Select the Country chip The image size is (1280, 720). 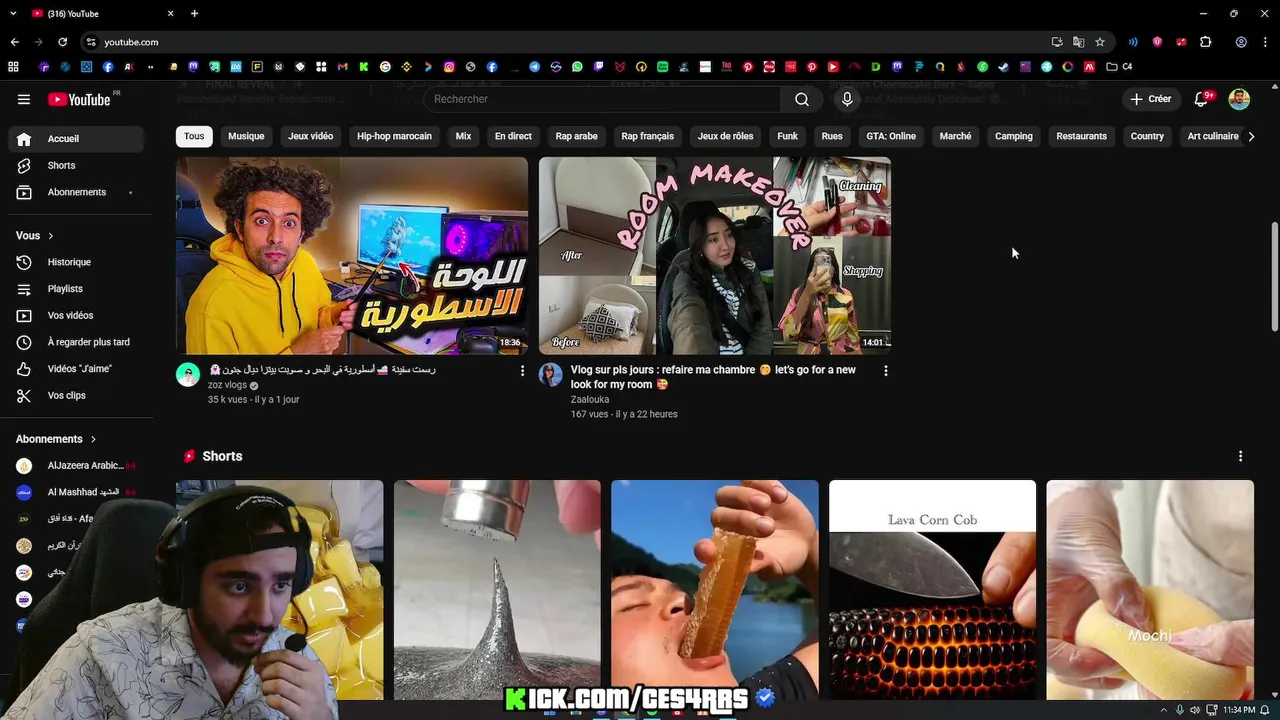pos(1147,136)
